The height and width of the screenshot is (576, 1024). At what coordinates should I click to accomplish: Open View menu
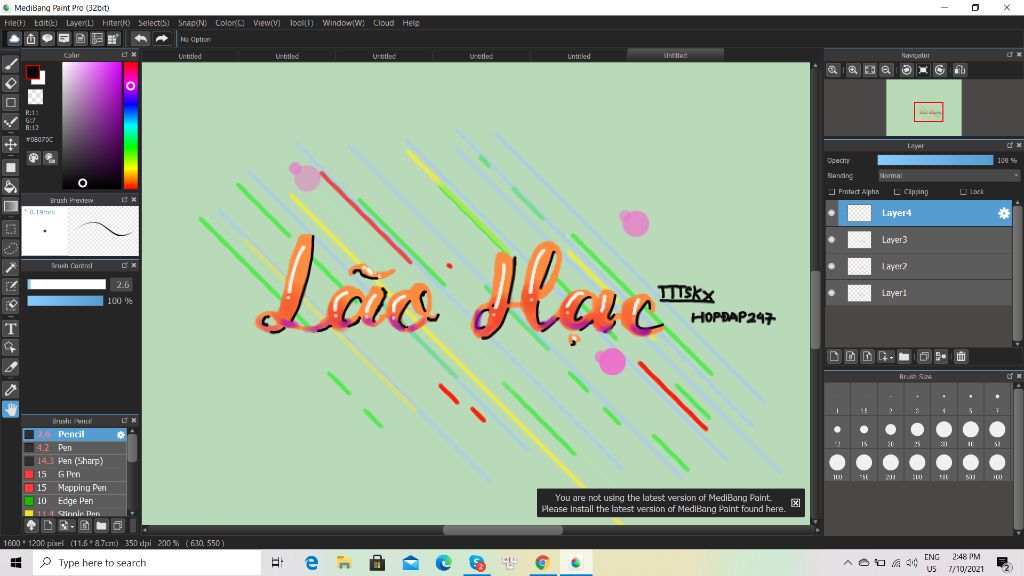(266, 23)
